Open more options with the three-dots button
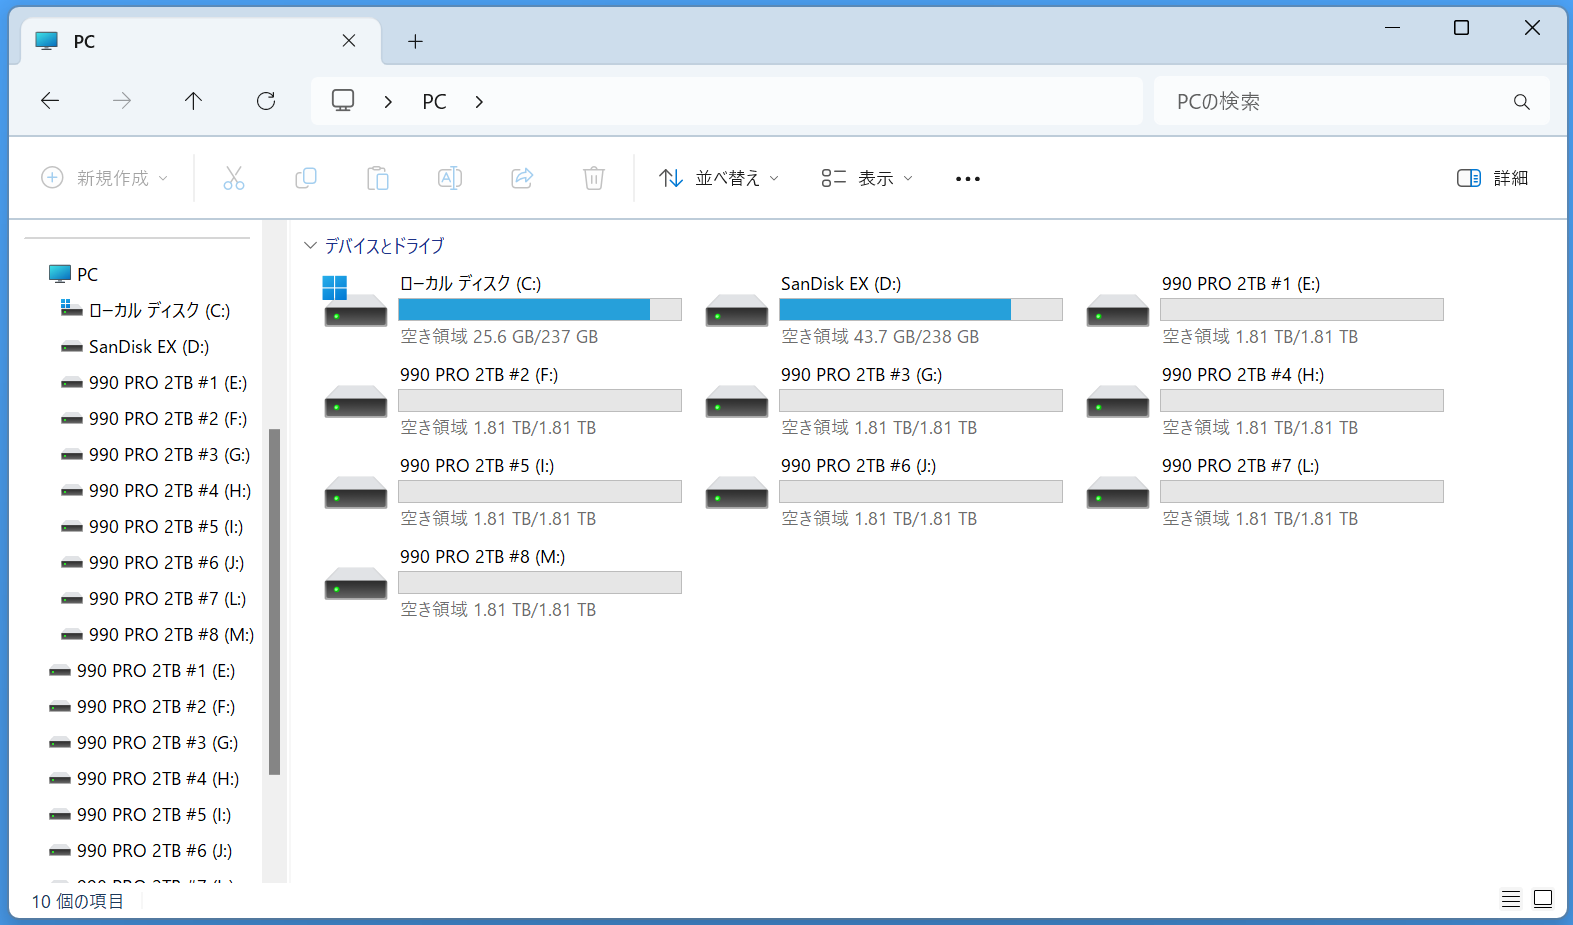The image size is (1573, 925). (x=968, y=178)
